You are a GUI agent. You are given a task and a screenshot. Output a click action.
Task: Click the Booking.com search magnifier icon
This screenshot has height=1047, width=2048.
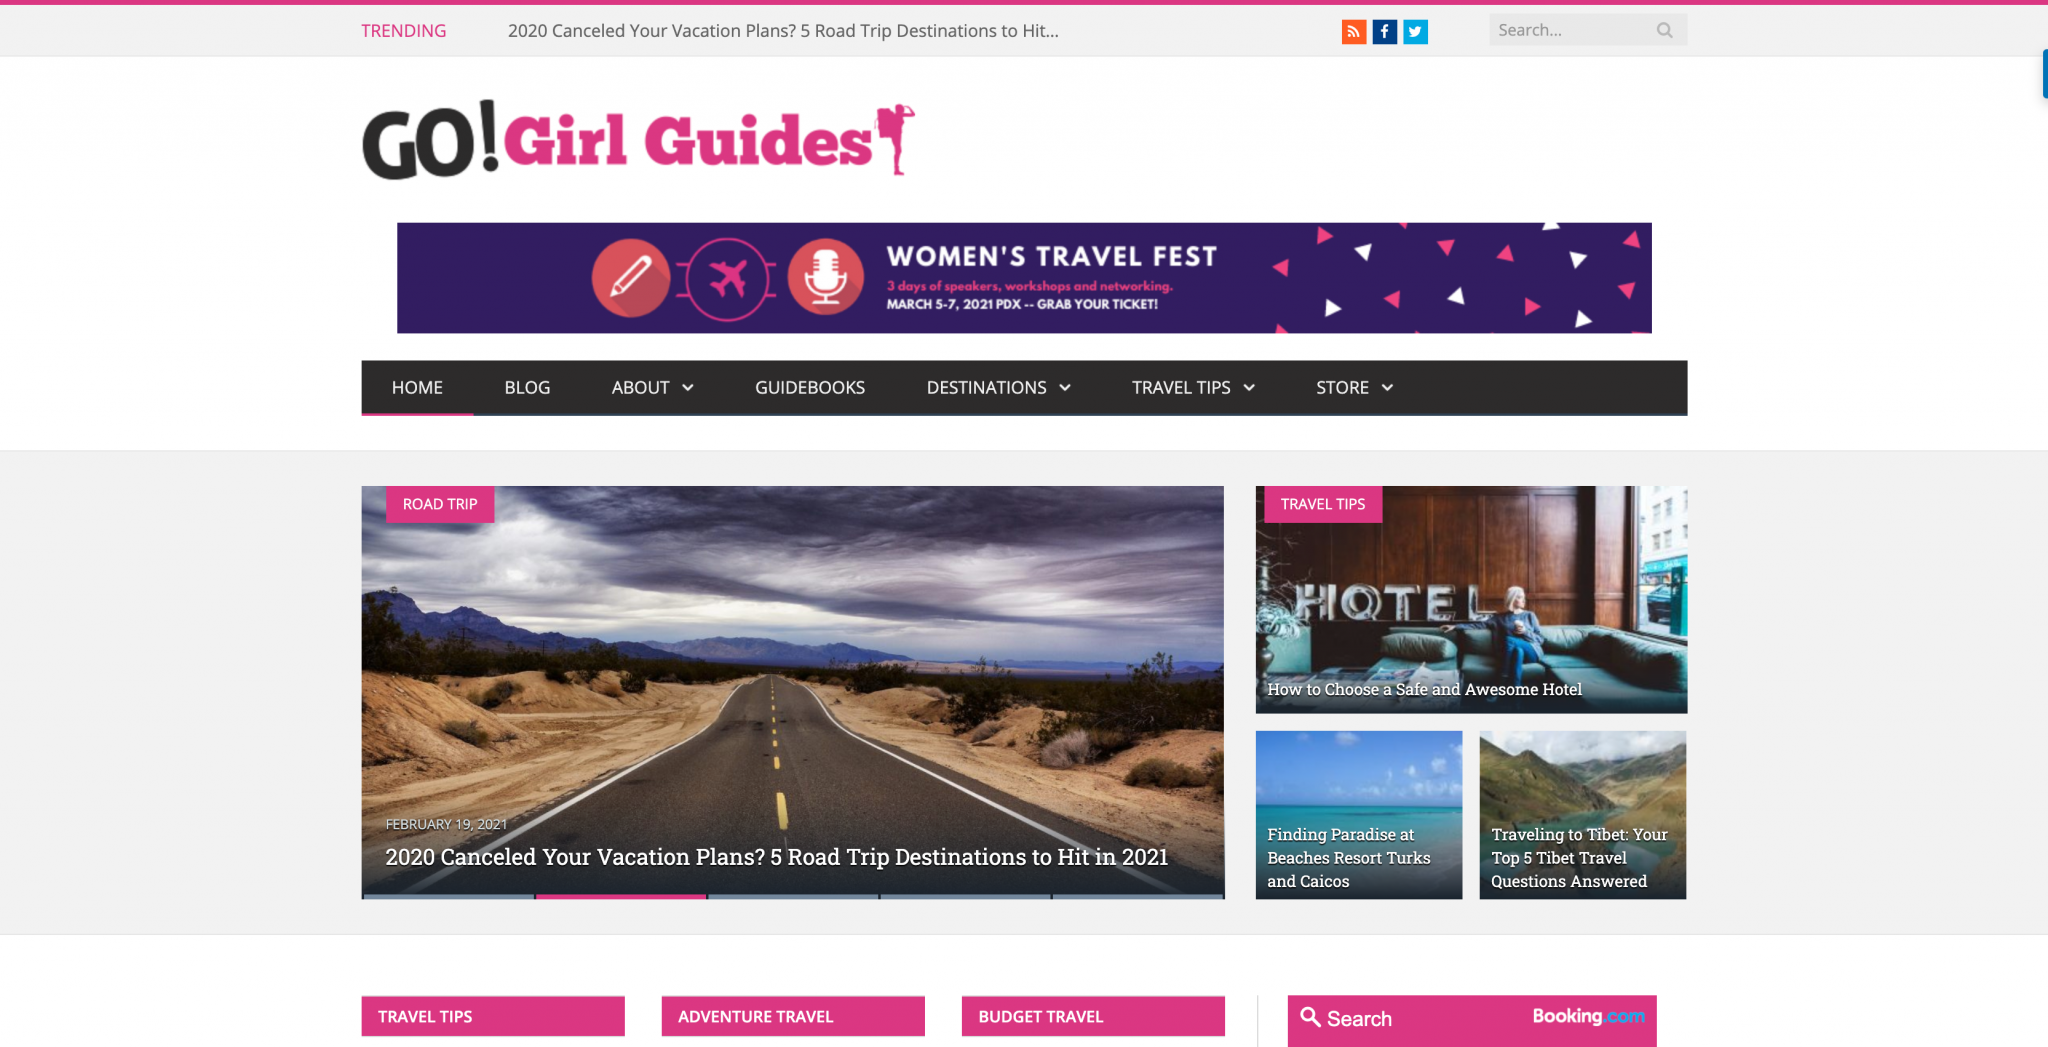1310,1017
